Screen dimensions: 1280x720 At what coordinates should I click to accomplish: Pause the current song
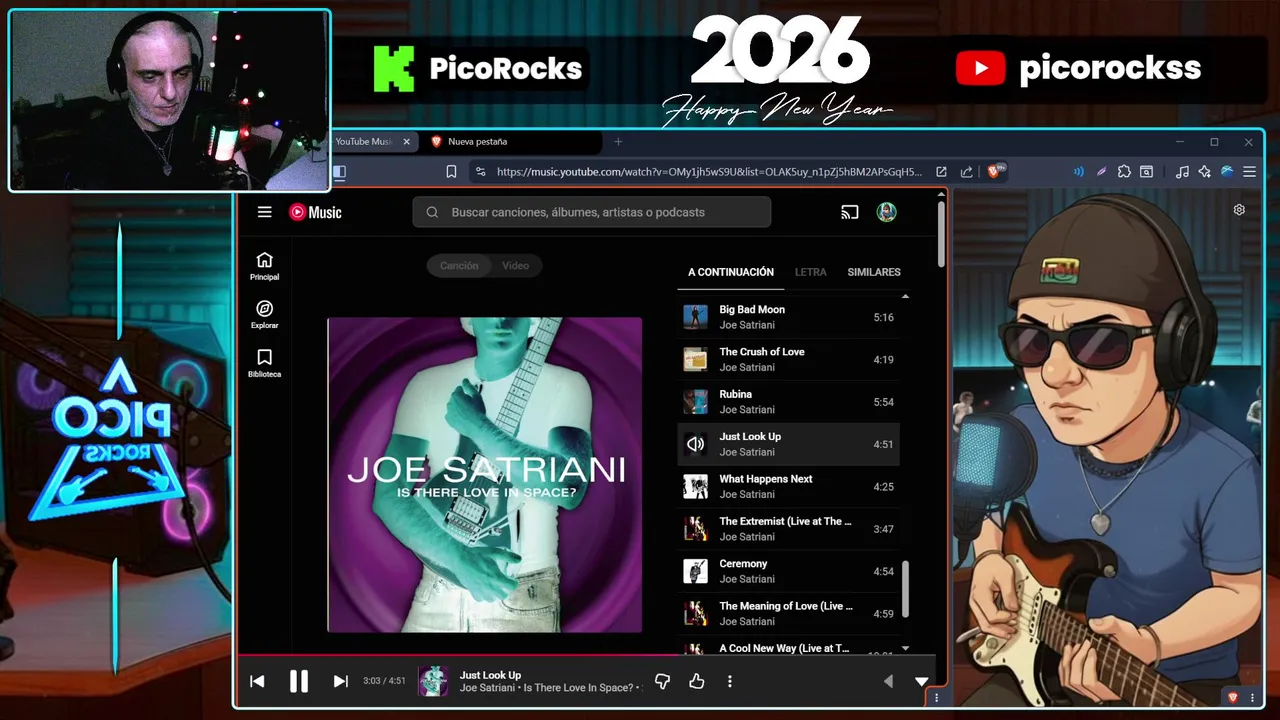pyautogui.click(x=299, y=681)
